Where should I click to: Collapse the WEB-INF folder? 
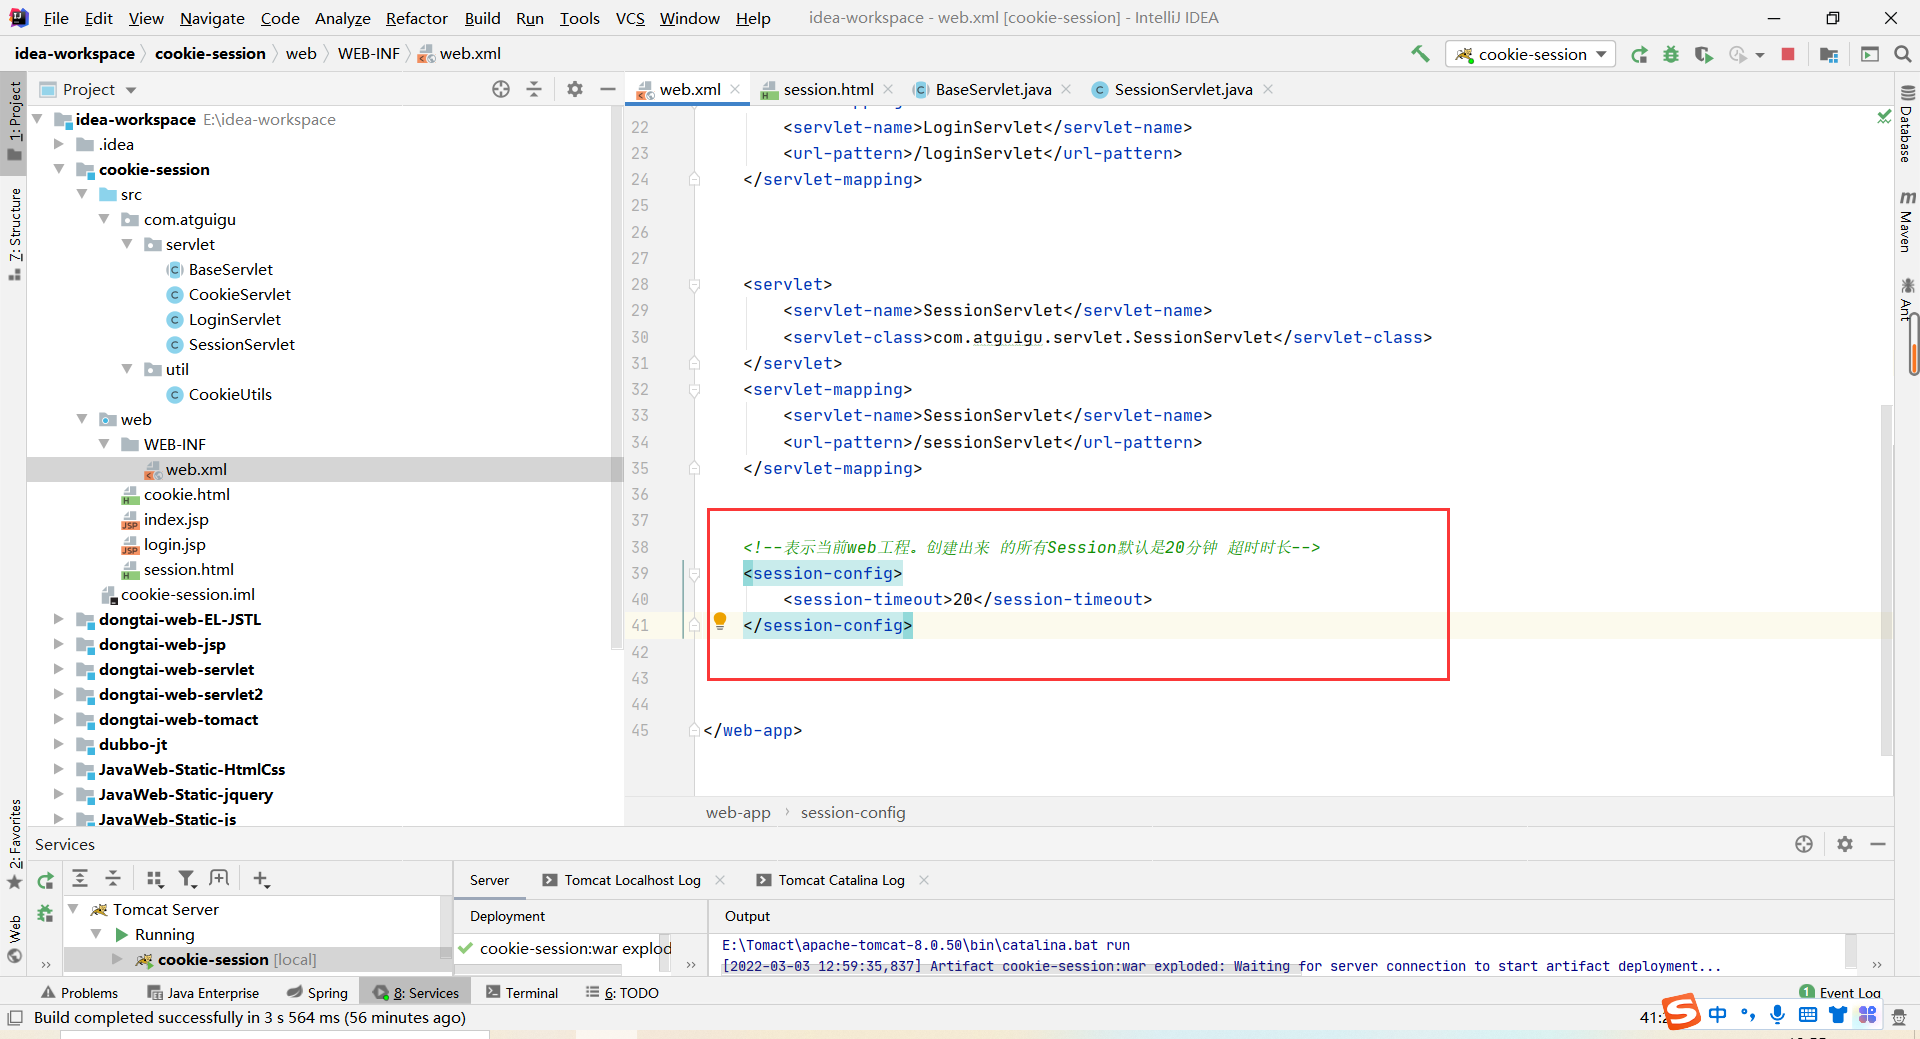104,444
